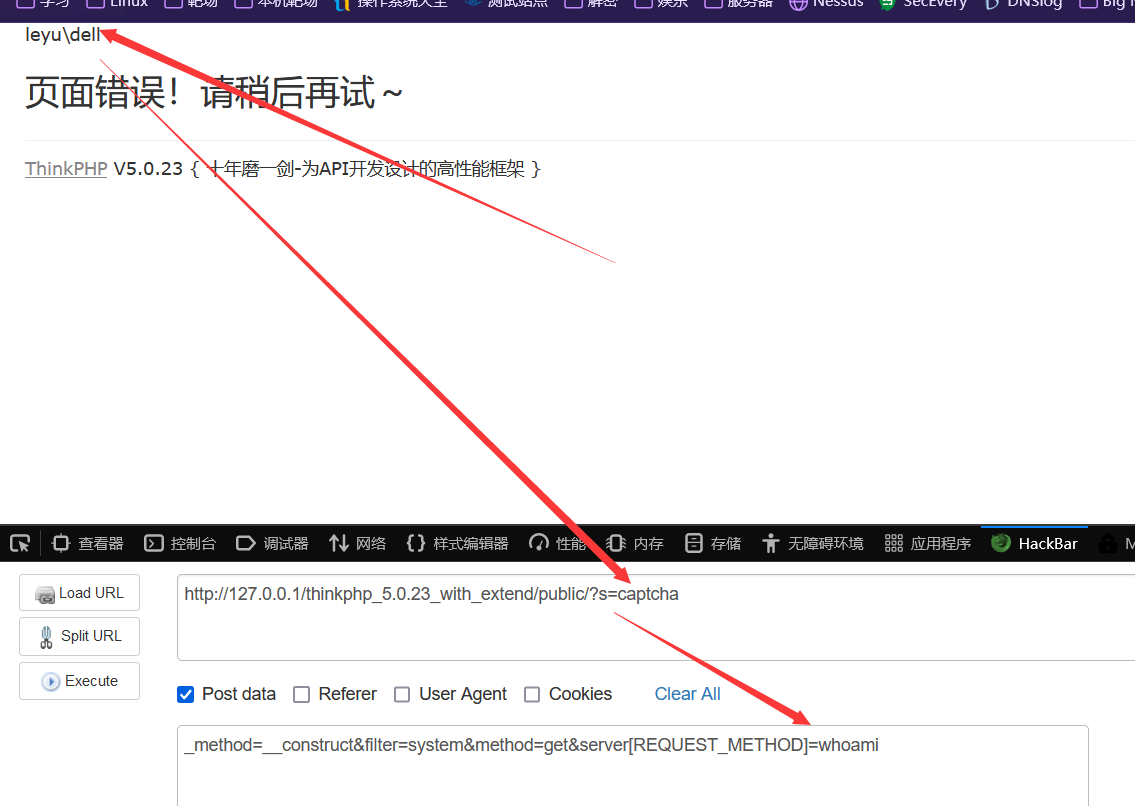
Task: Enable the Cookies checkbox
Action: pyautogui.click(x=532, y=694)
